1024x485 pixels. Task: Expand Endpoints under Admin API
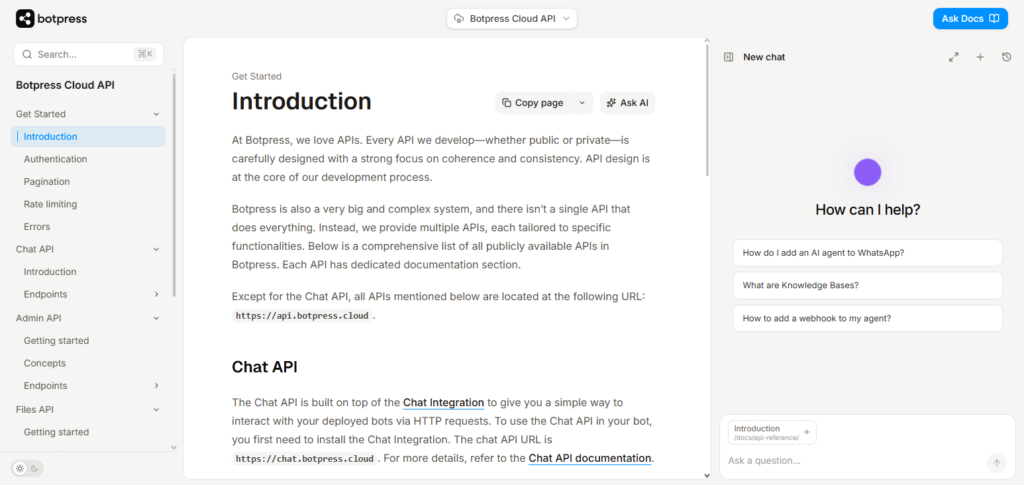click(156, 386)
